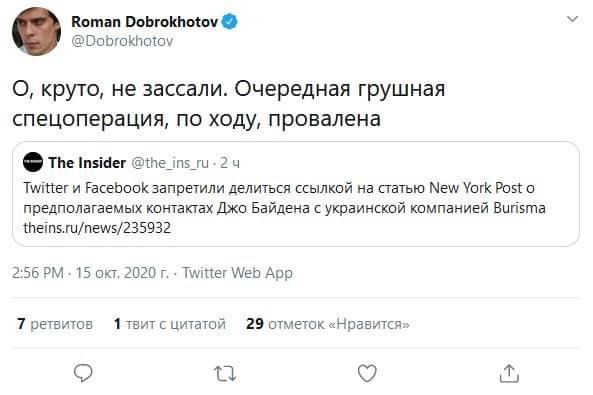
Task: Click the 2:56 PM timestamp
Action: tap(38, 273)
